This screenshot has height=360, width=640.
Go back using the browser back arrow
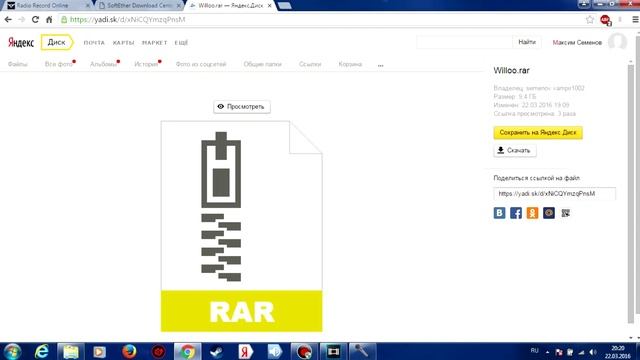point(8,20)
